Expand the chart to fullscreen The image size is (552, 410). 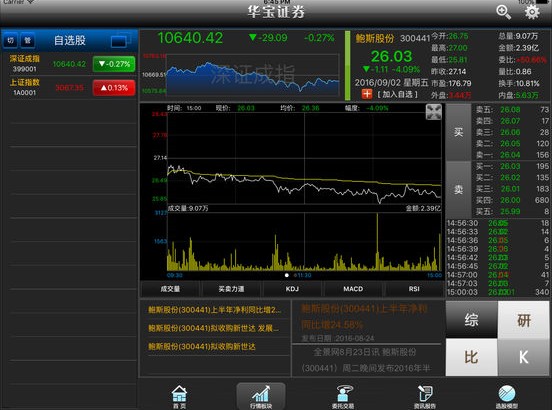(x=433, y=112)
